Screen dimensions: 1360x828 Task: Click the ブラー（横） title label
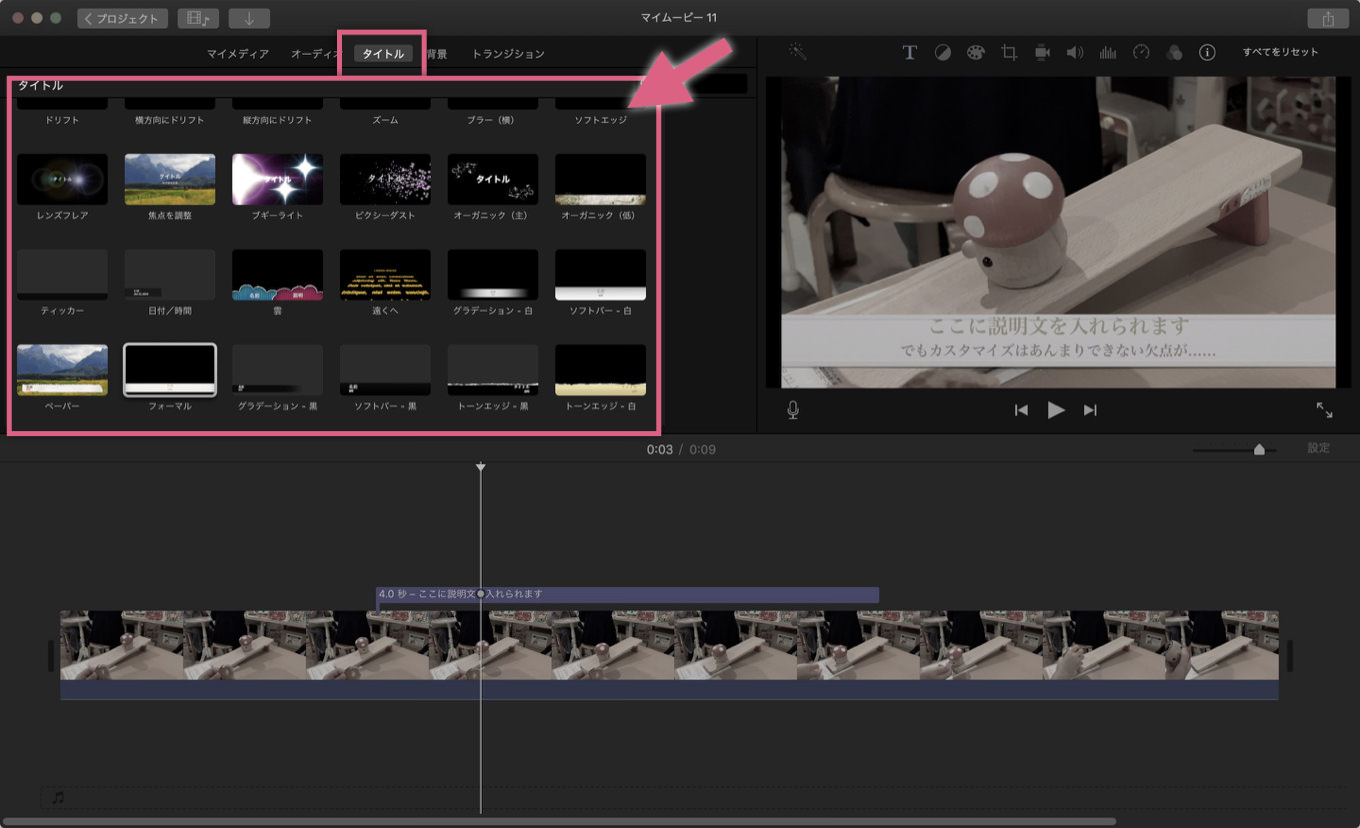(x=493, y=120)
